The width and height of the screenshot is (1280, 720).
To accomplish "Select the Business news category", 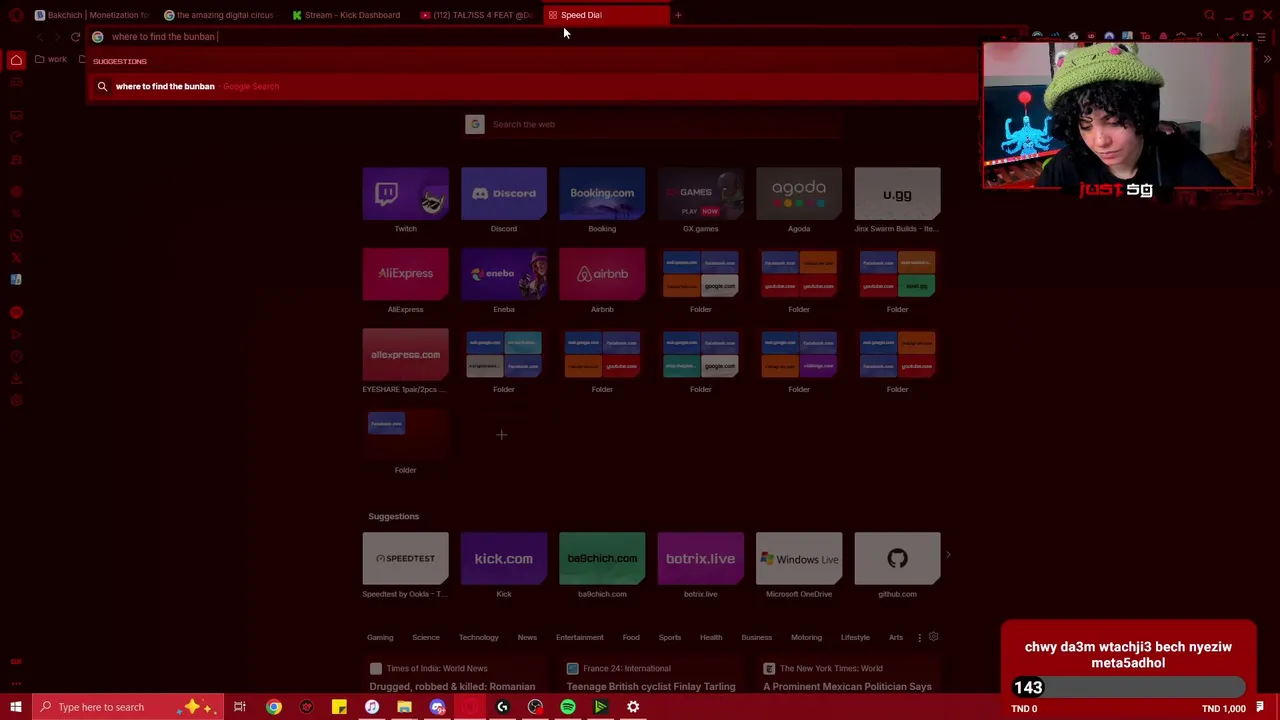I will [757, 638].
